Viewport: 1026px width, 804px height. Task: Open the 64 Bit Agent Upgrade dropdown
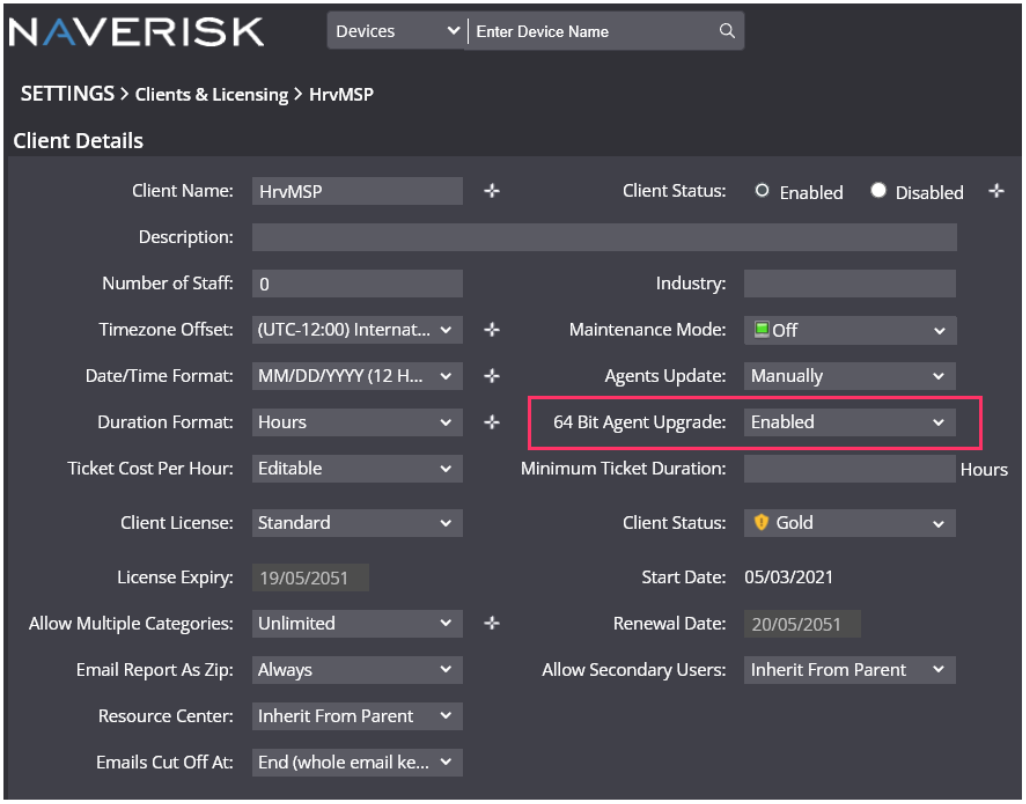(849, 423)
